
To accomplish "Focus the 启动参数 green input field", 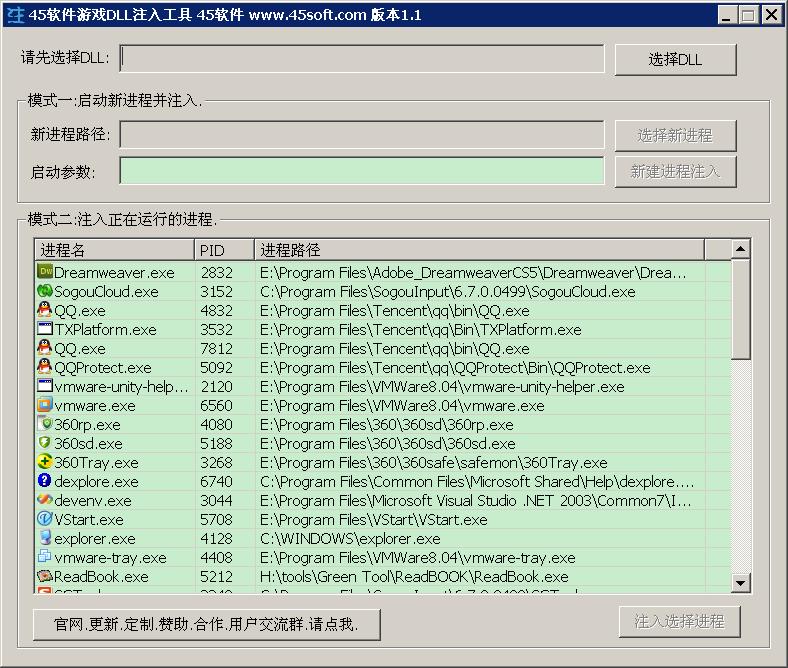I will coord(362,171).
